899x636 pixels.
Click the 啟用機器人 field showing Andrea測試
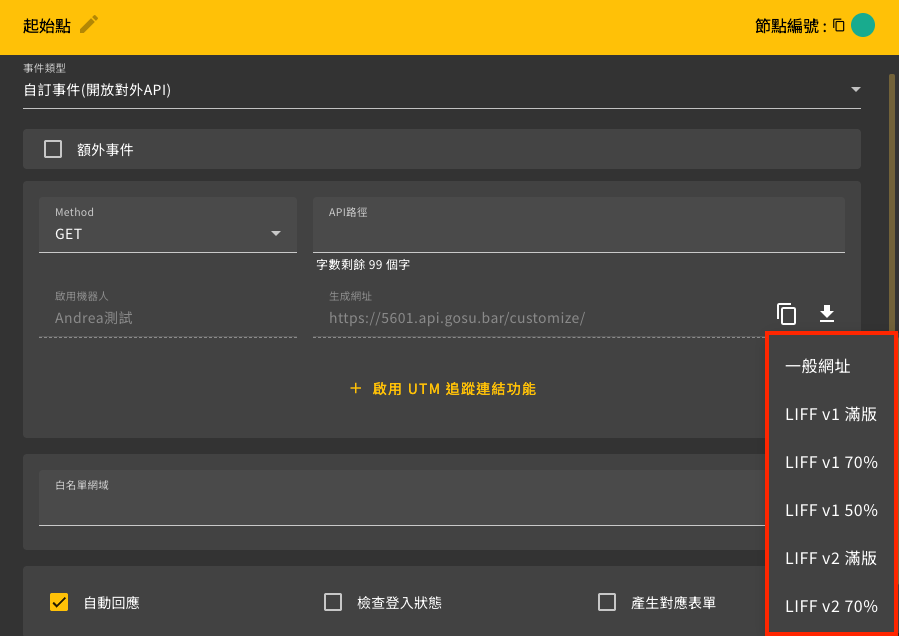(168, 310)
